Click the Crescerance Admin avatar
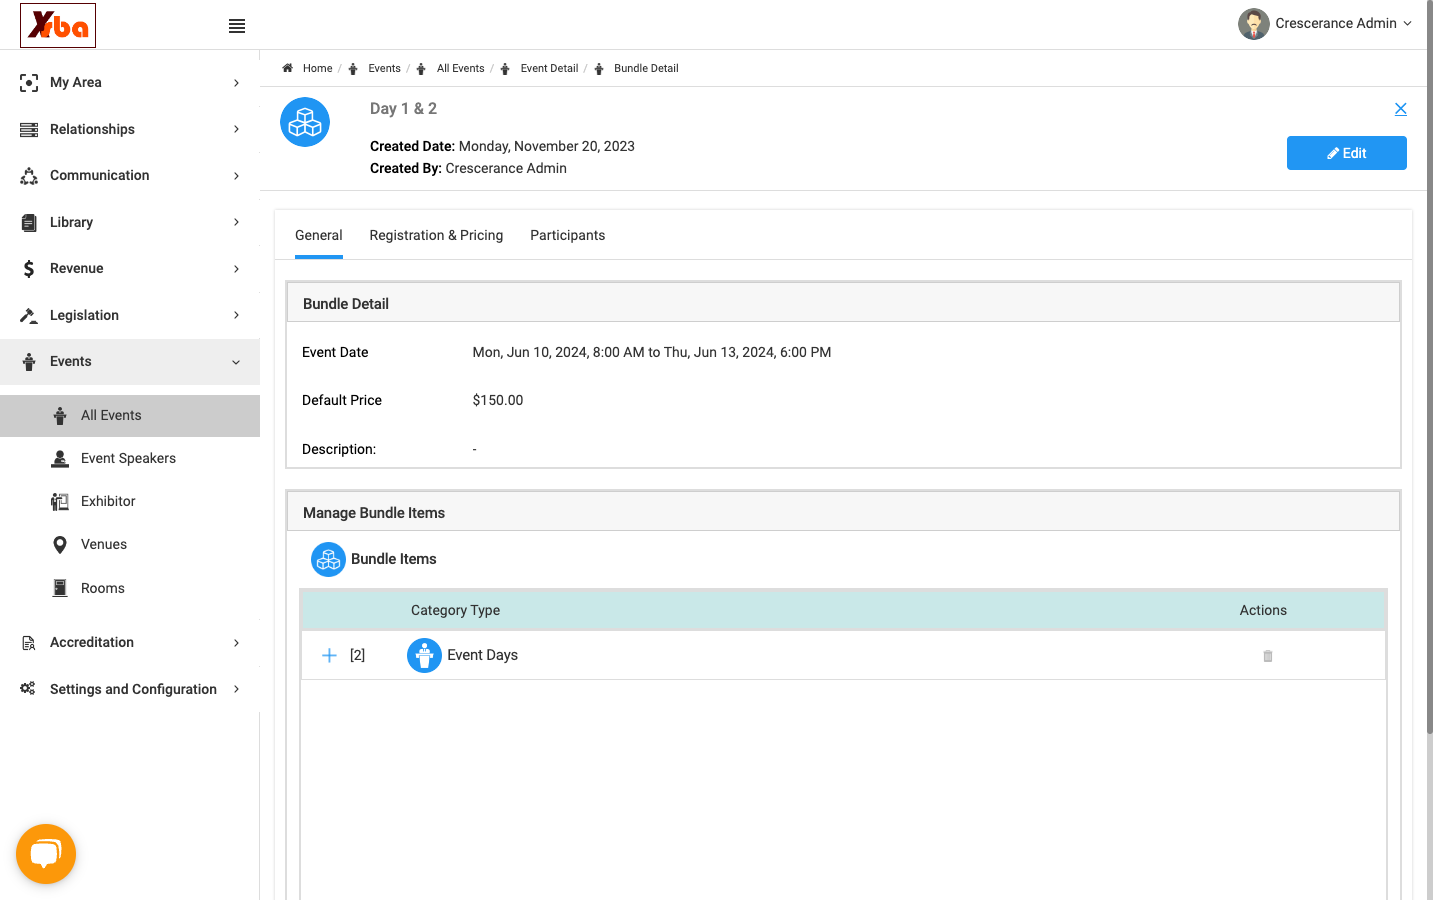The height and width of the screenshot is (900, 1433). [x=1254, y=24]
